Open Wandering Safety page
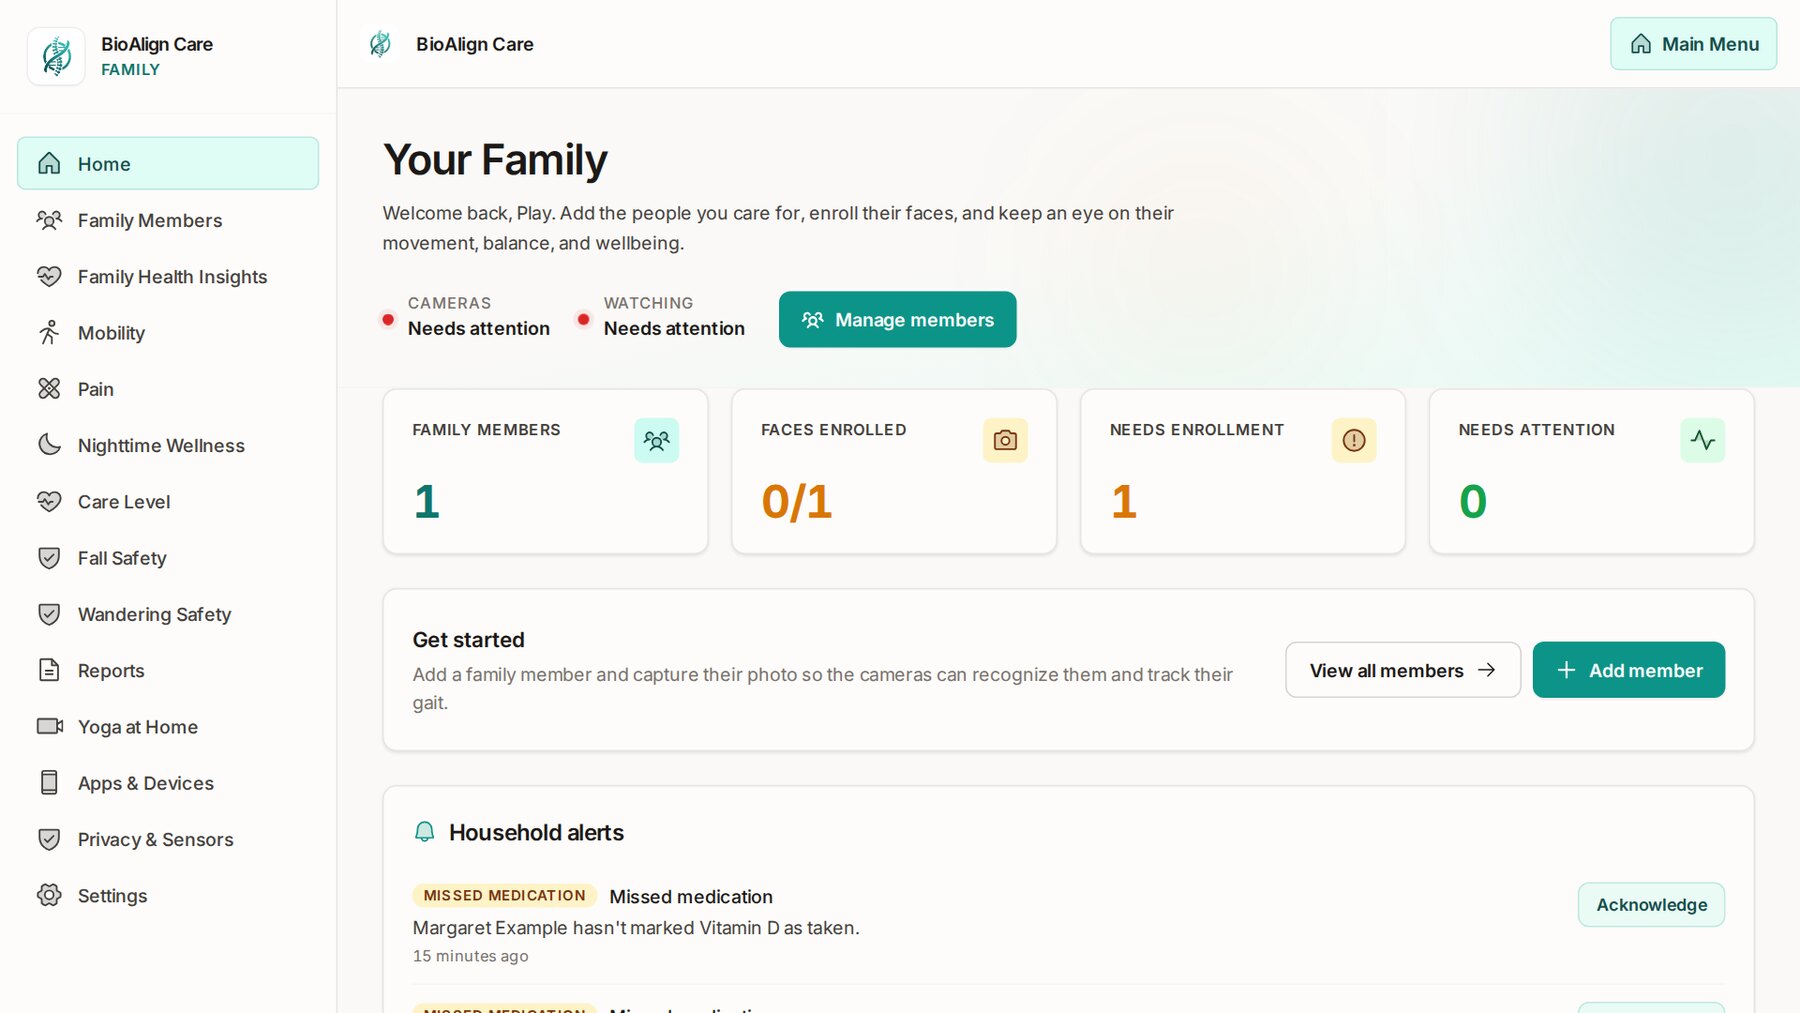Image resolution: width=1800 pixels, height=1013 pixels. [x=168, y=614]
